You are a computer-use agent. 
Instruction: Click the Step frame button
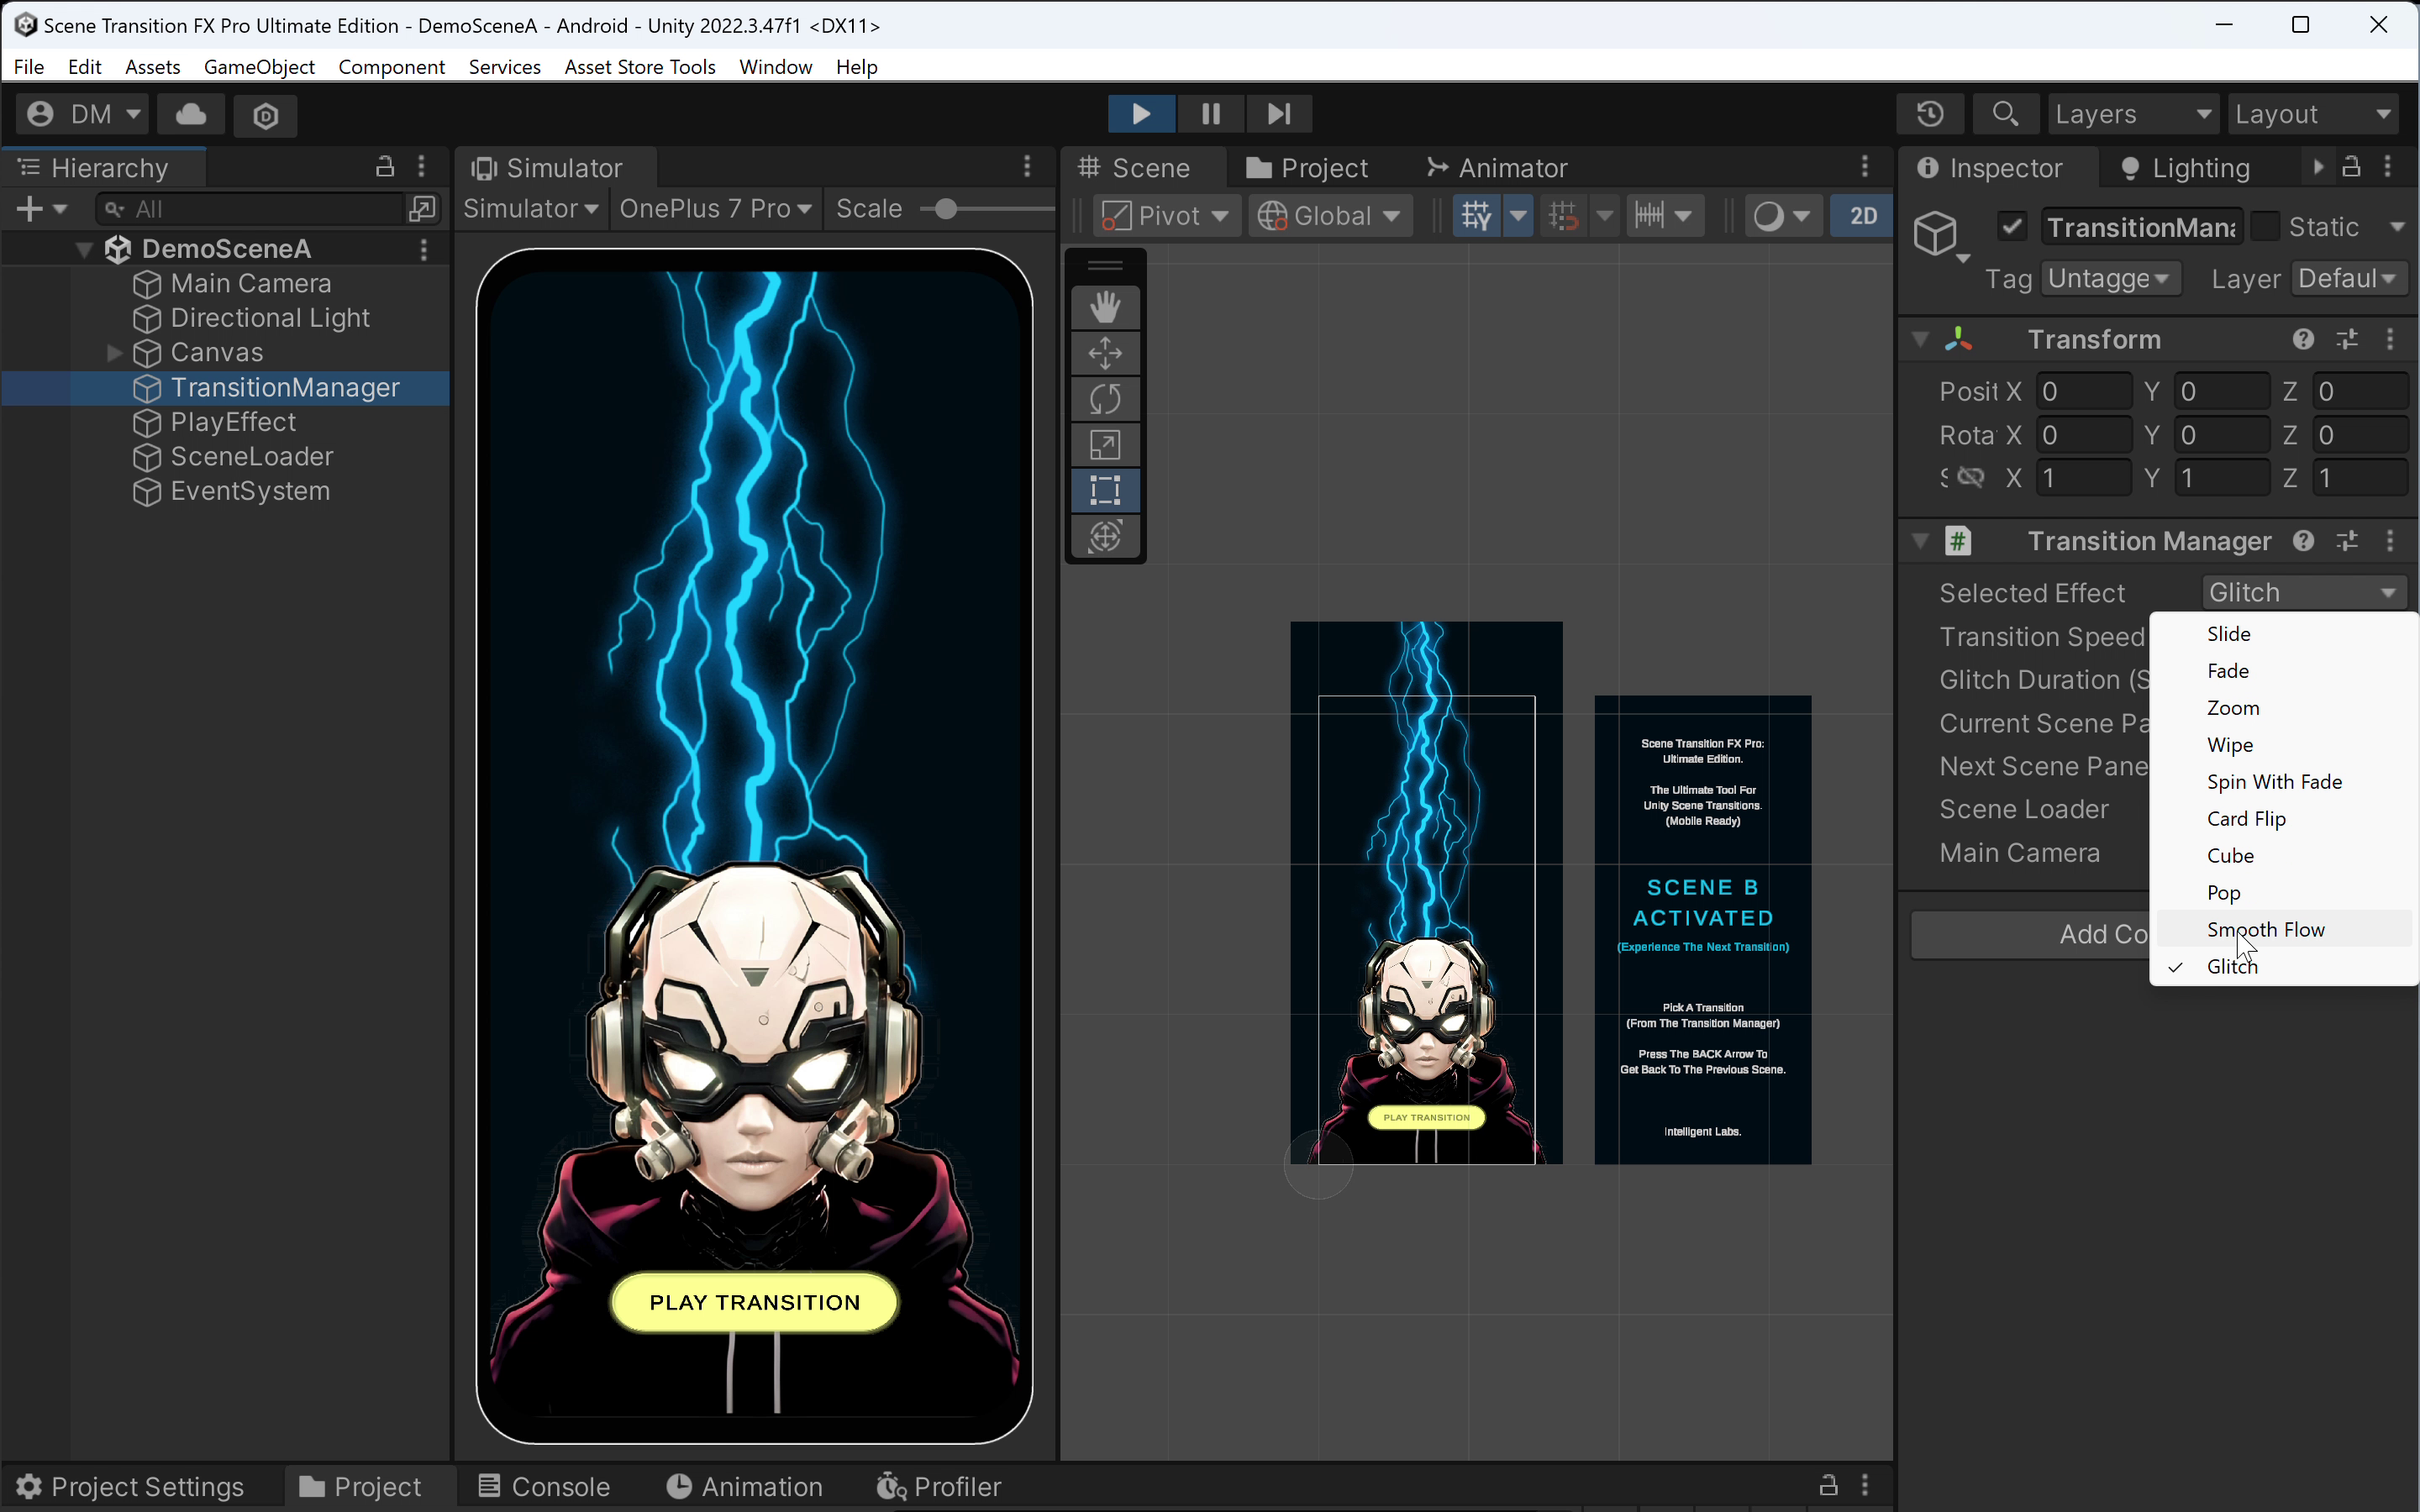click(1279, 114)
